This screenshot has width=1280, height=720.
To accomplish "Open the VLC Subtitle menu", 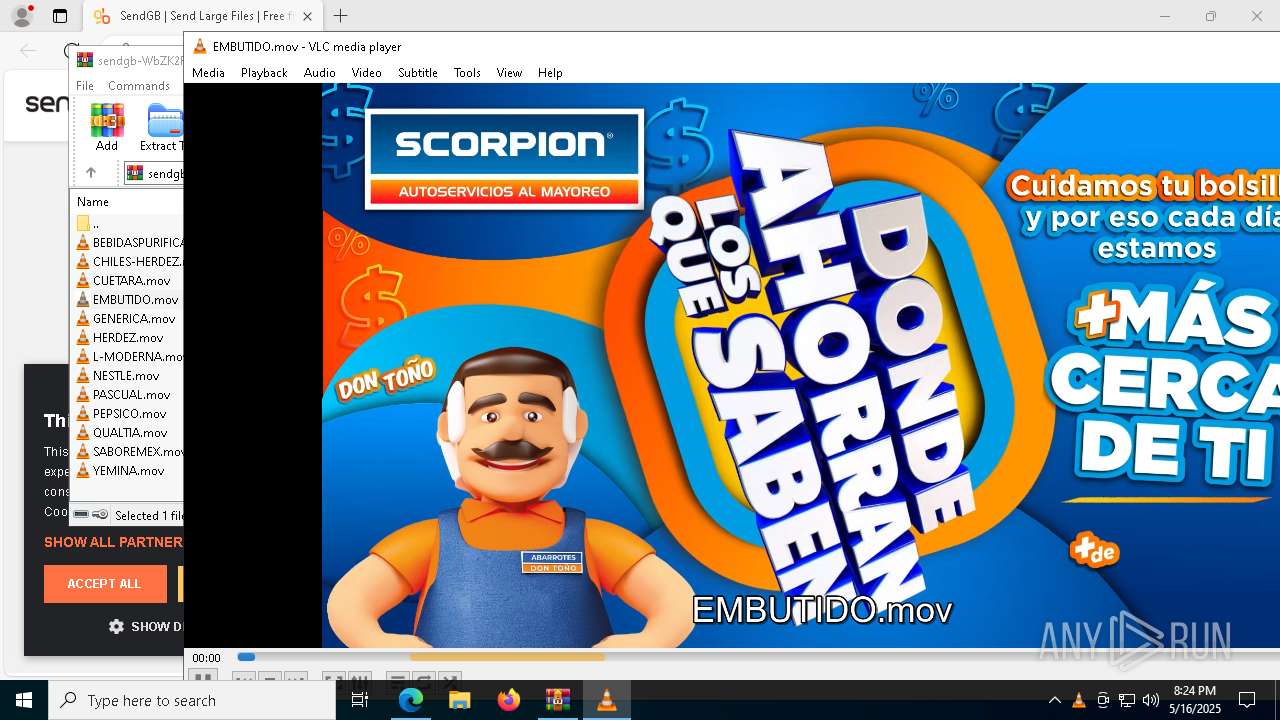I will click(x=417, y=72).
